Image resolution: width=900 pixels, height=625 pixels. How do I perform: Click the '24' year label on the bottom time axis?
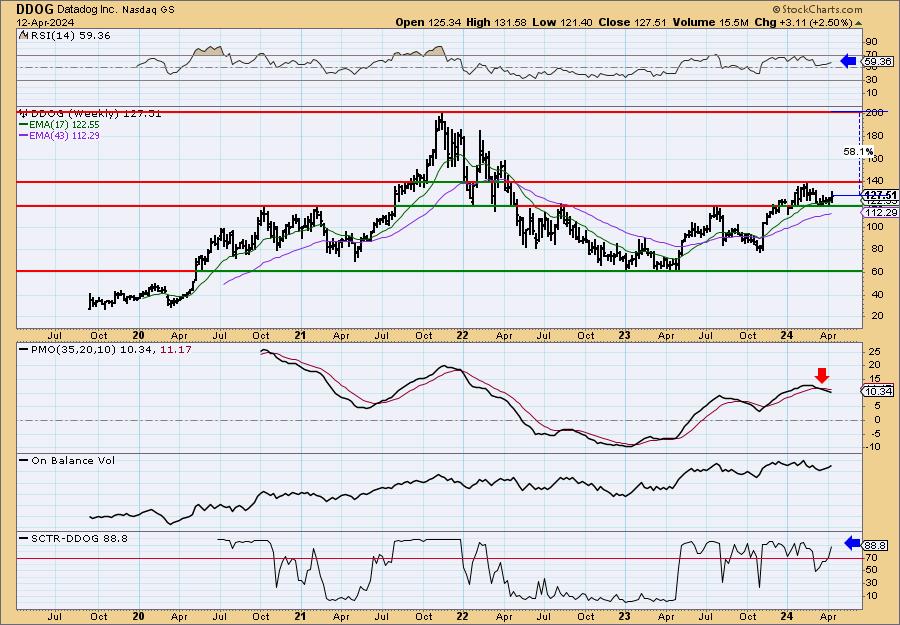[x=788, y=616]
